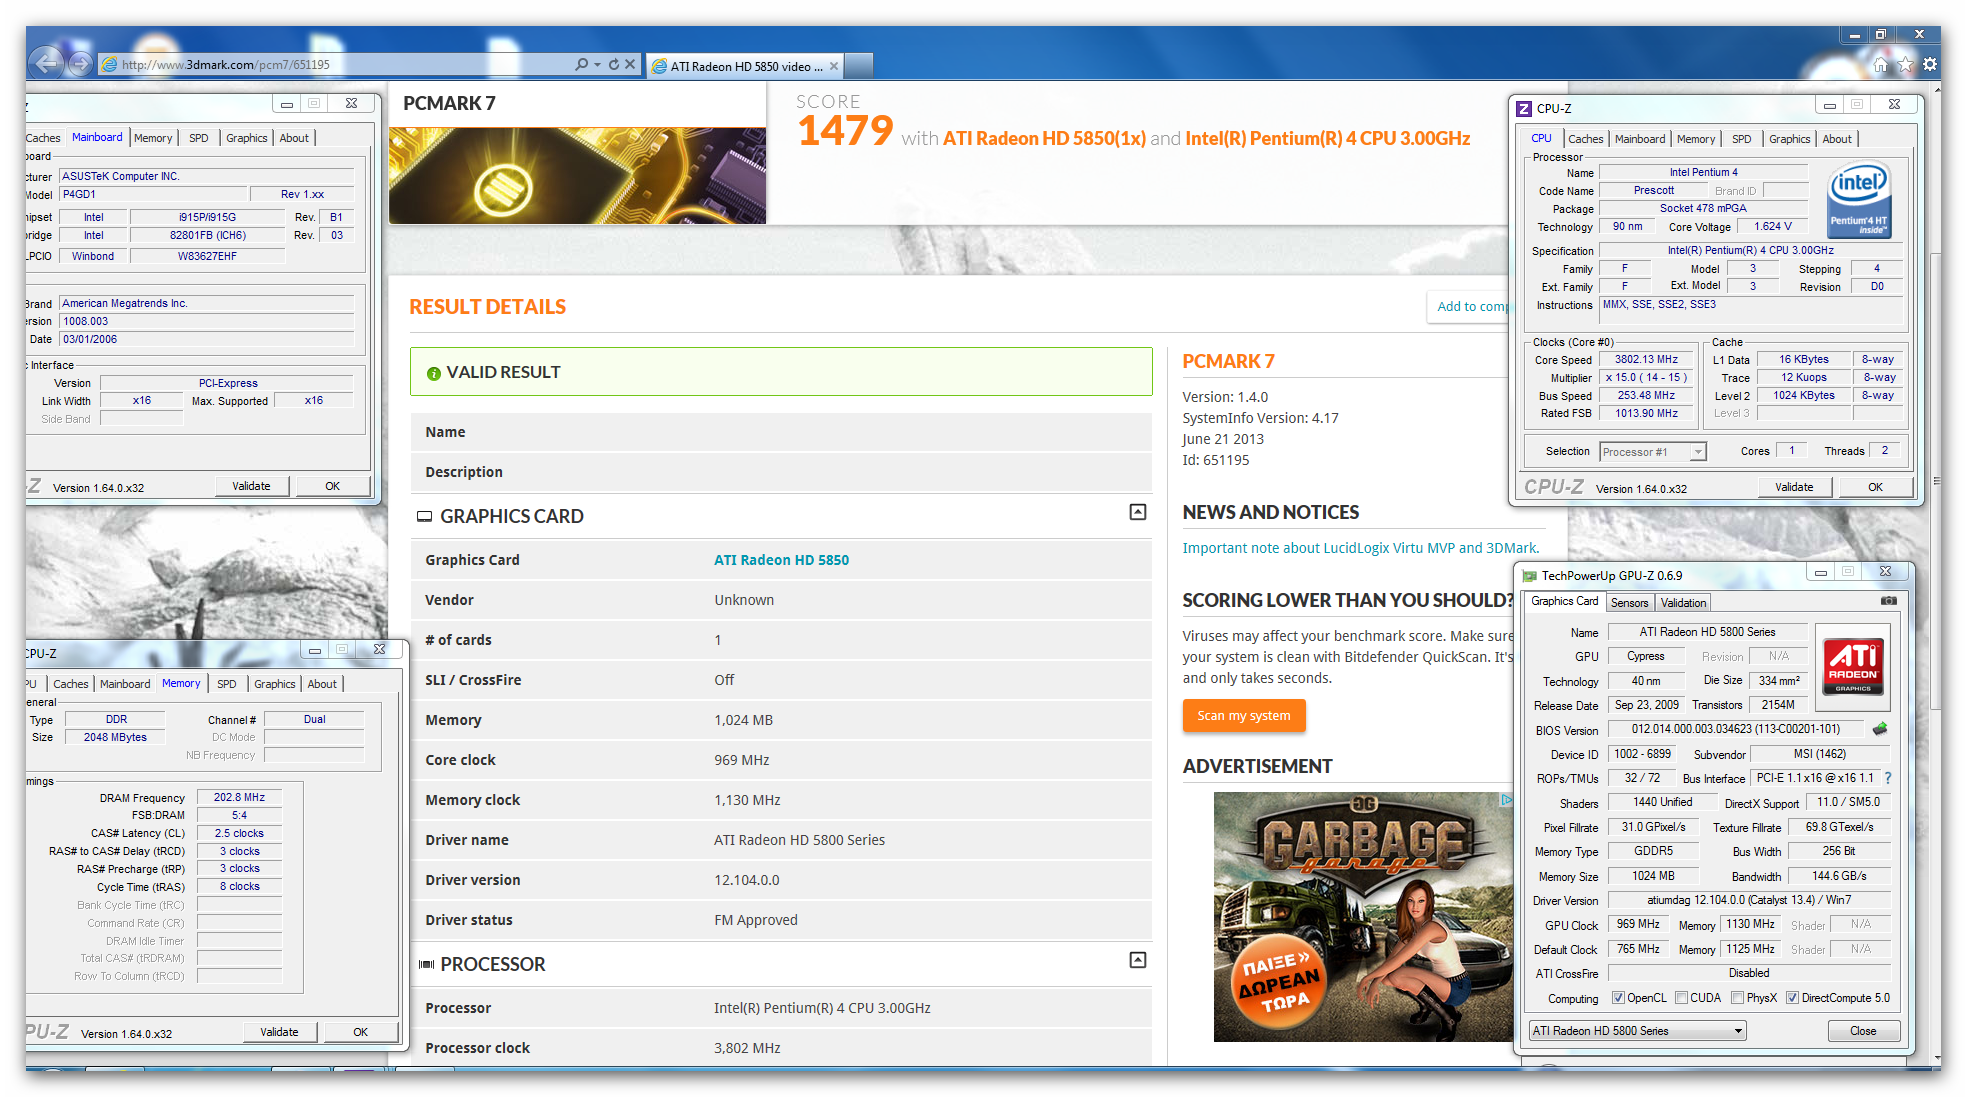The image size is (1967, 1097).
Task: Click the GPU-Z Device ID 1002 - 6899 field
Action: click(1642, 754)
